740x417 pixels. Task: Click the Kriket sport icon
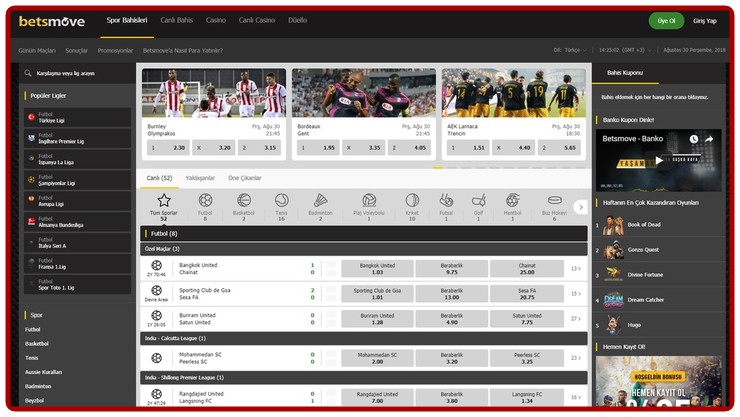point(411,200)
